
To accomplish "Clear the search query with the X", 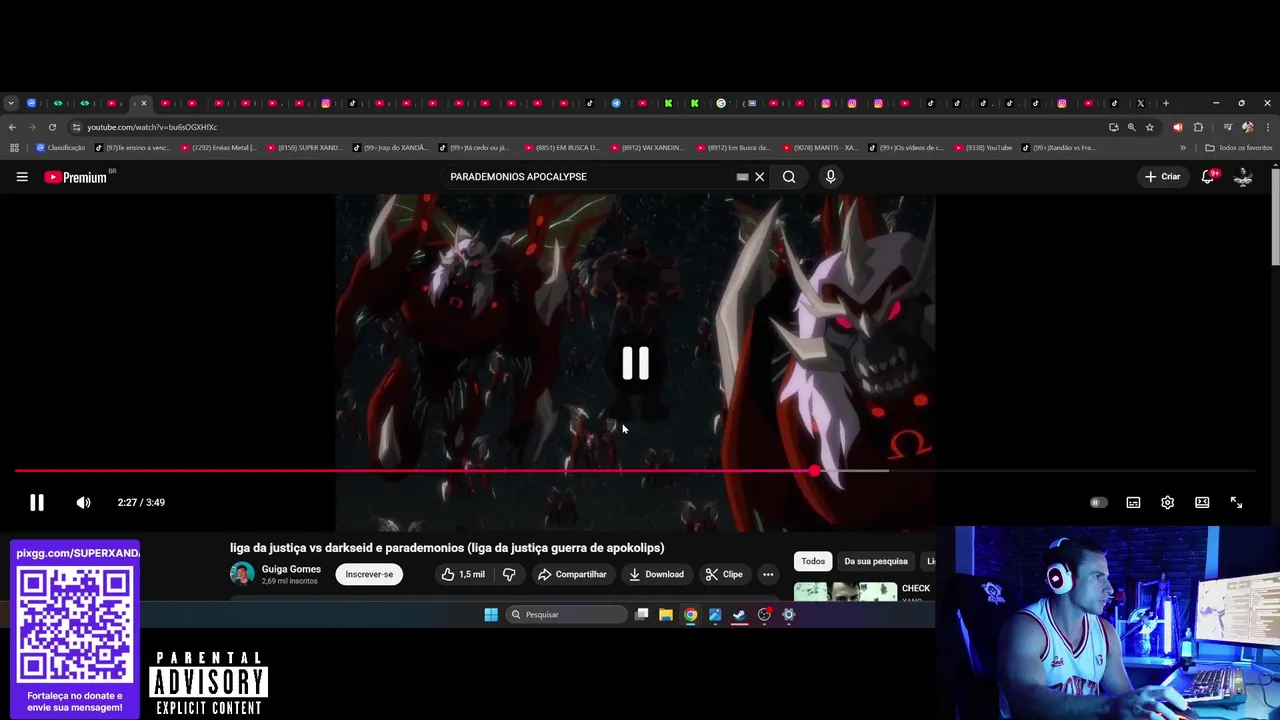I will 760,177.
